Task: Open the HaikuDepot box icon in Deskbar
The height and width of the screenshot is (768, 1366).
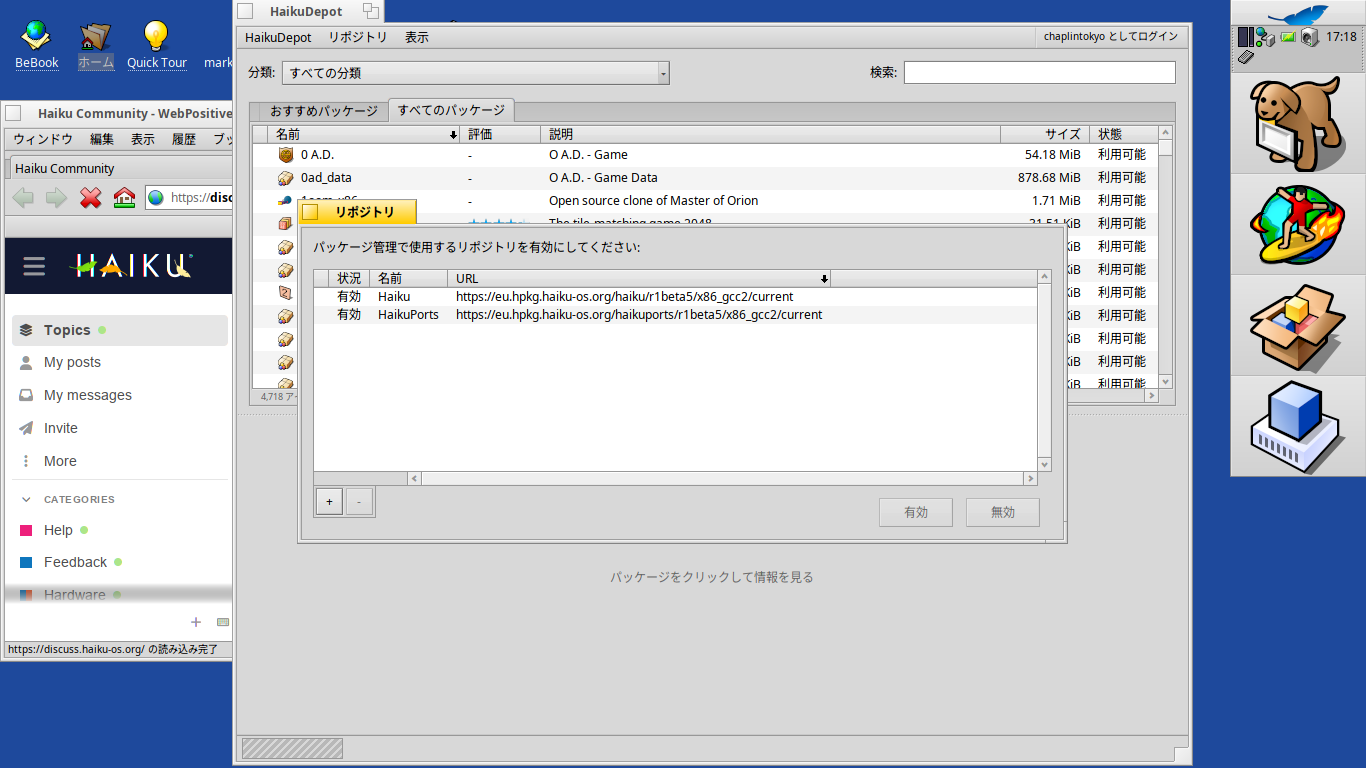Action: click(x=1296, y=325)
